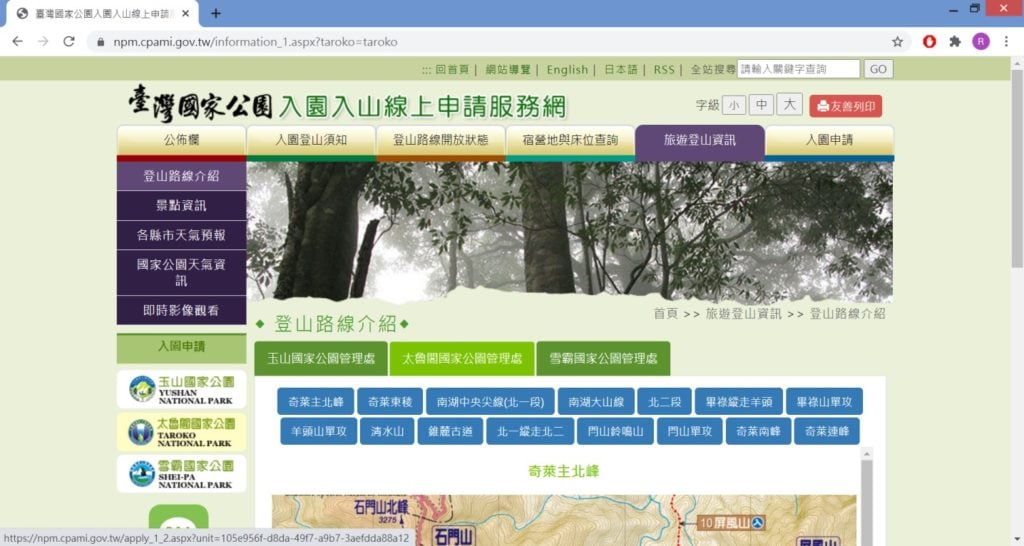
Task: Select the 奇萊連峰 route button
Action: tap(827, 431)
